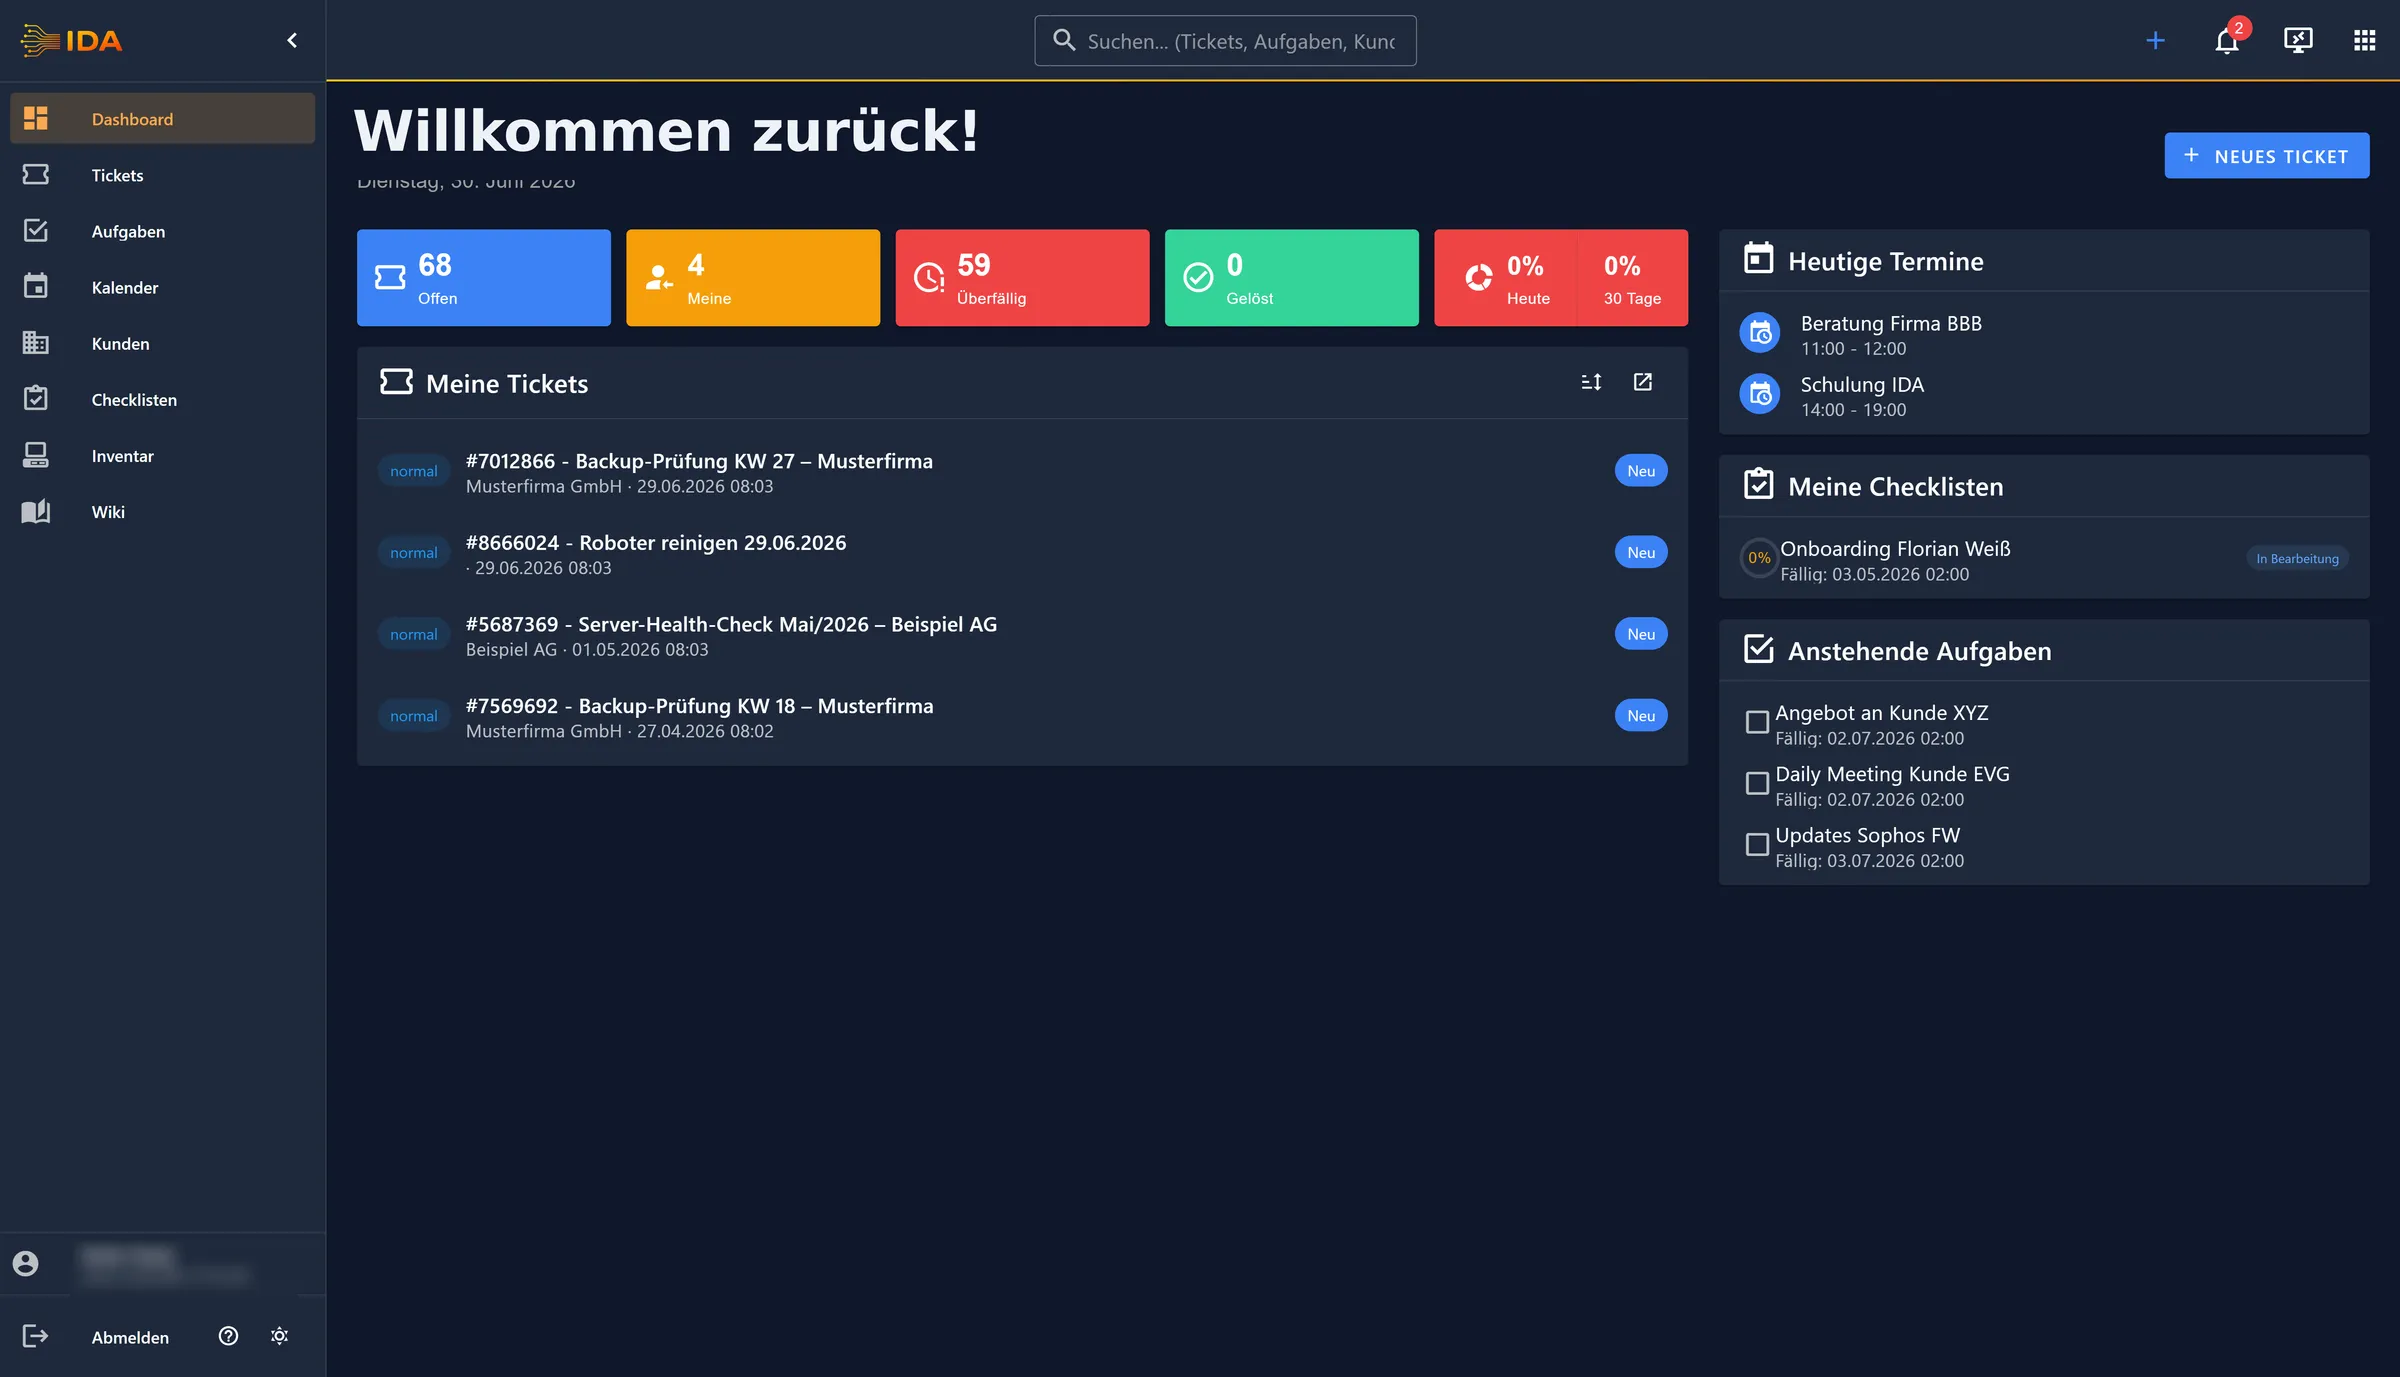Click the Inventar computer icon

[x=36, y=455]
